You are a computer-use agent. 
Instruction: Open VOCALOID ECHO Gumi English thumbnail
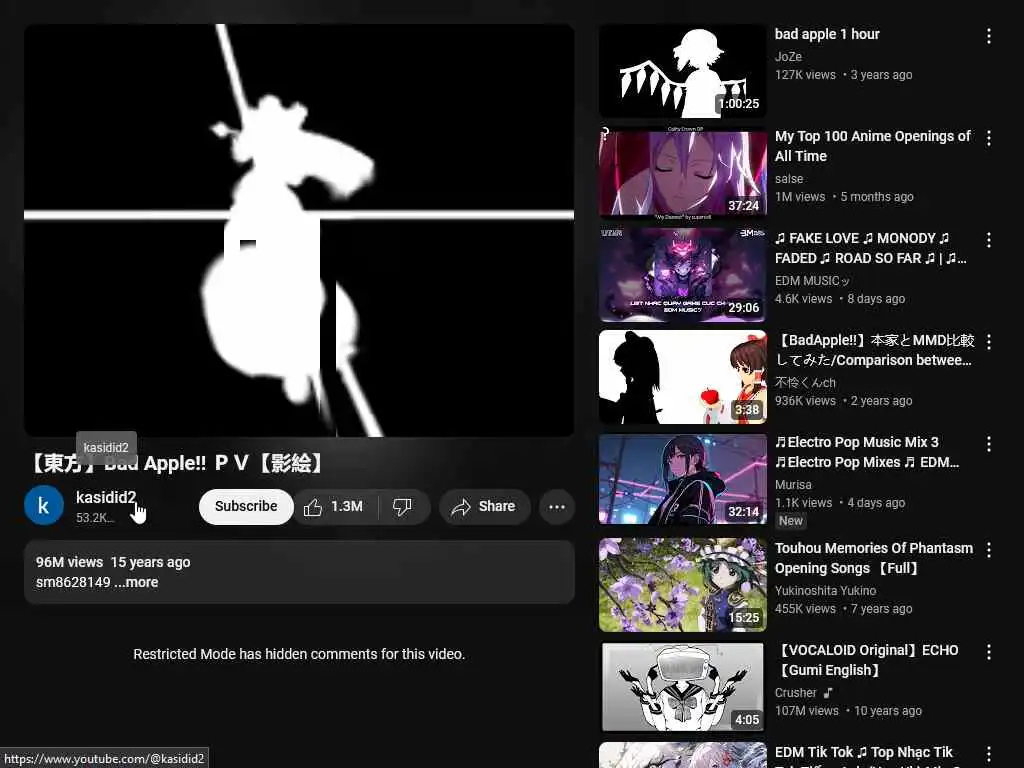pyautogui.click(x=682, y=687)
